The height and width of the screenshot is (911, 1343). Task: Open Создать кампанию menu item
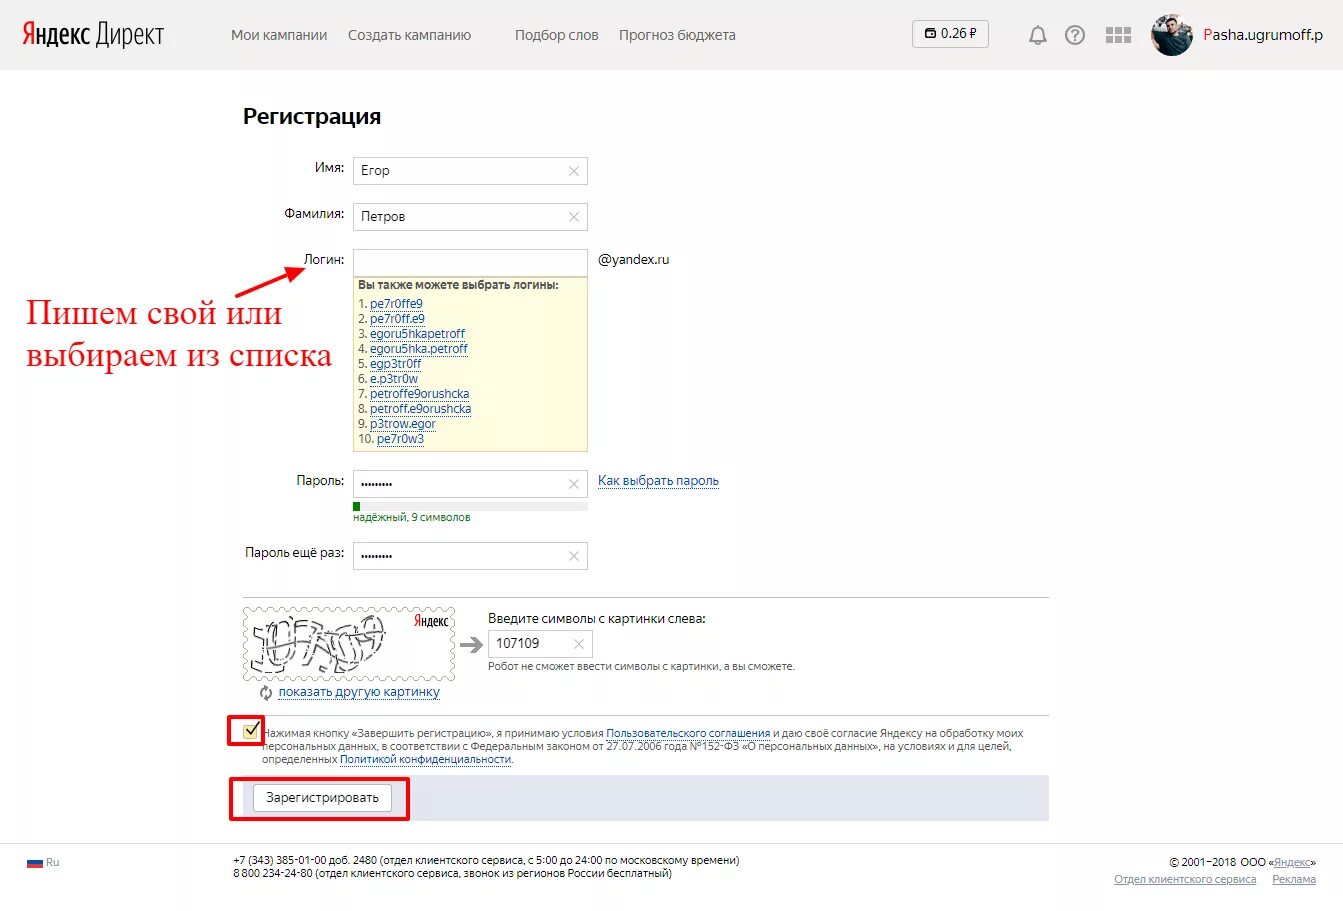[x=409, y=35]
